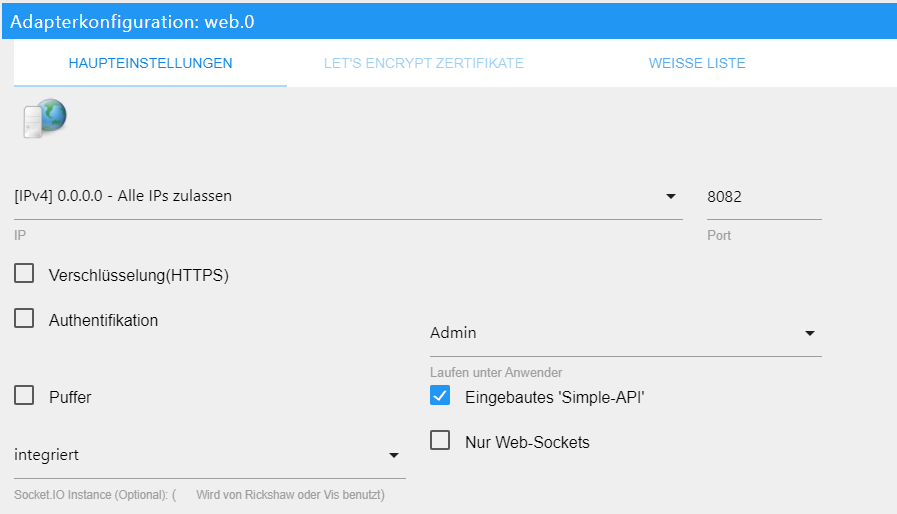Enable the Verschlüsselung(HTTPS) checkbox
897x514 pixels.
[x=24, y=274]
